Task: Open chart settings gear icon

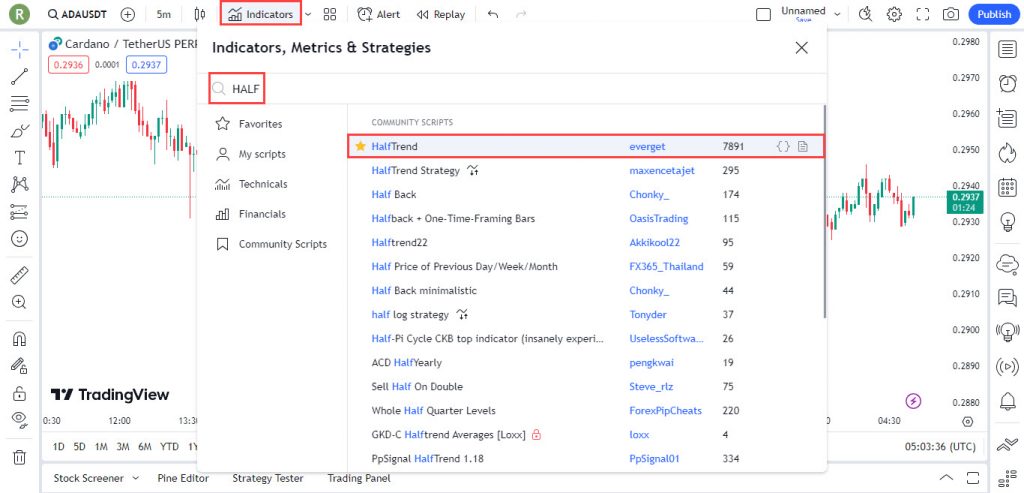Action: pyautogui.click(x=894, y=14)
